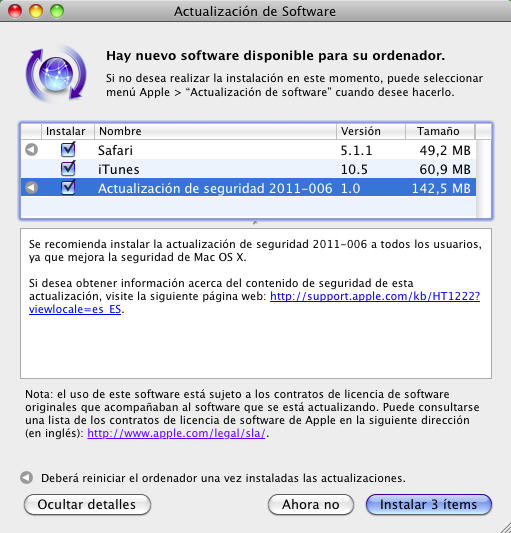
Task: Click the 60,9 MB size cell
Action: coord(445,169)
